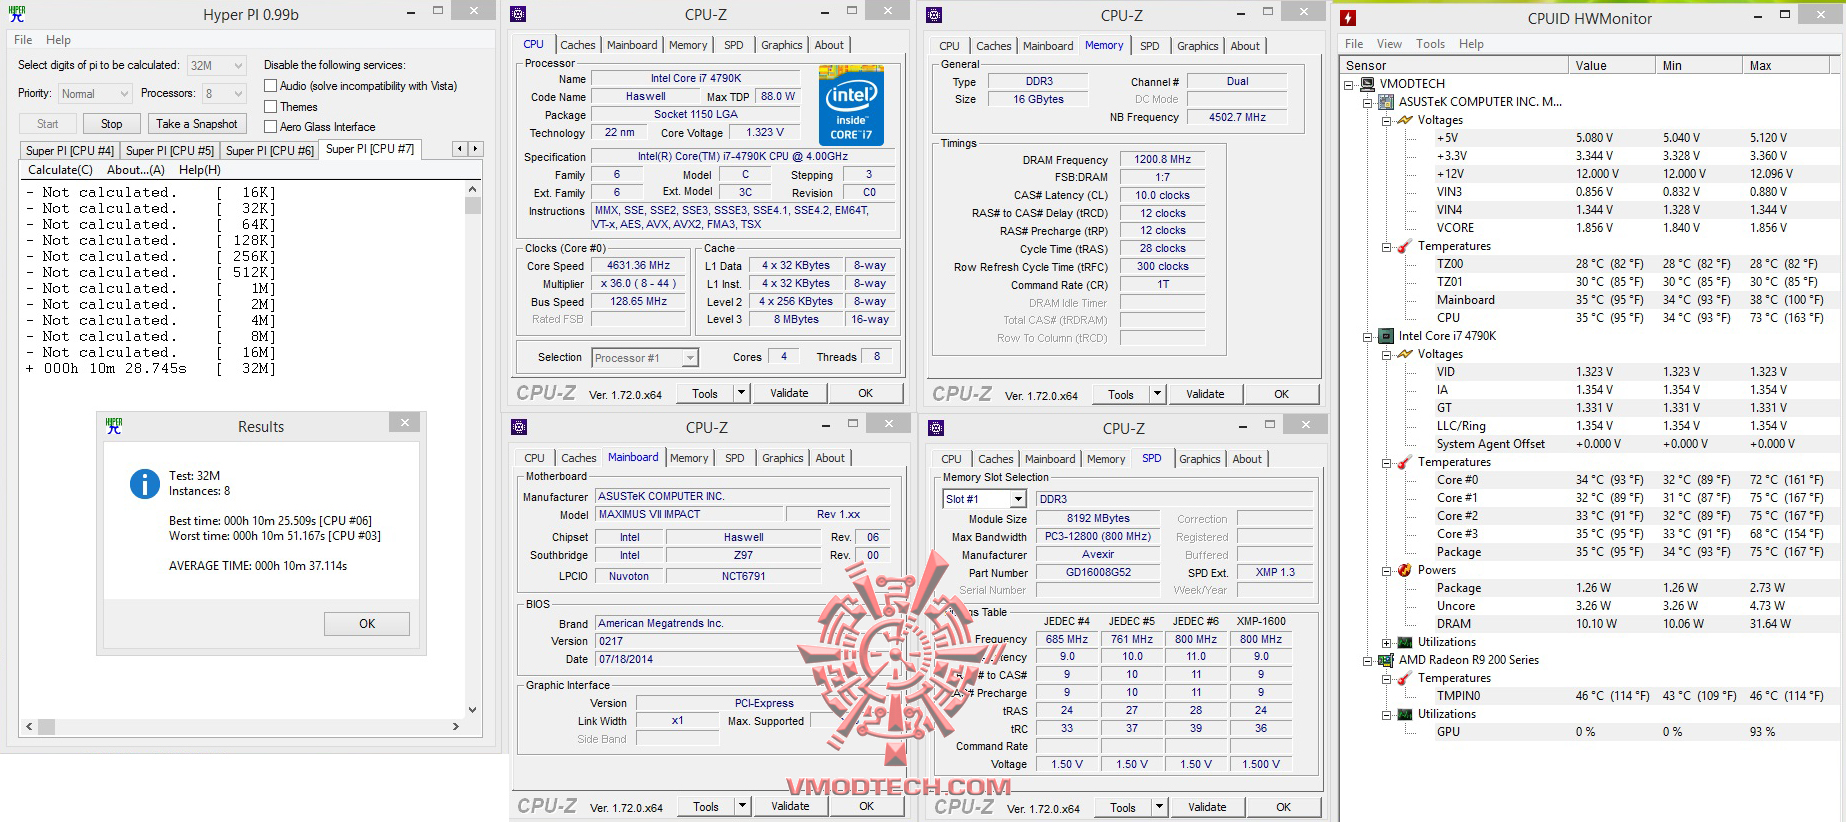Click title icon of CPU-Z window showing Mainboard tab

519,427
